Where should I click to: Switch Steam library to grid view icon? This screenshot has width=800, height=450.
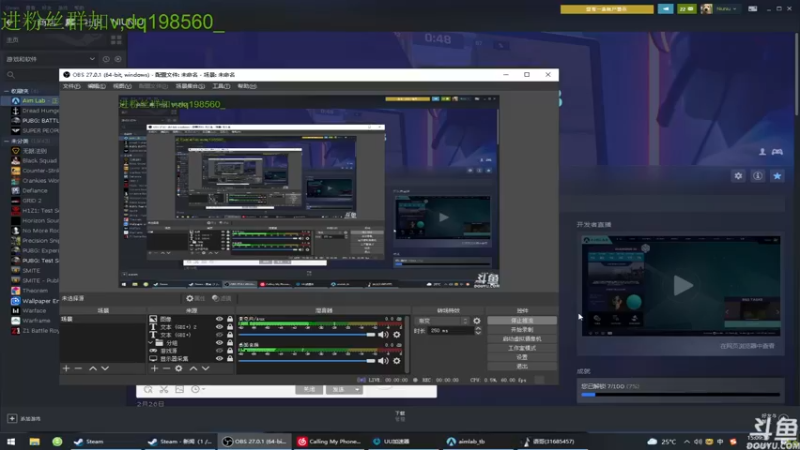coord(116,40)
